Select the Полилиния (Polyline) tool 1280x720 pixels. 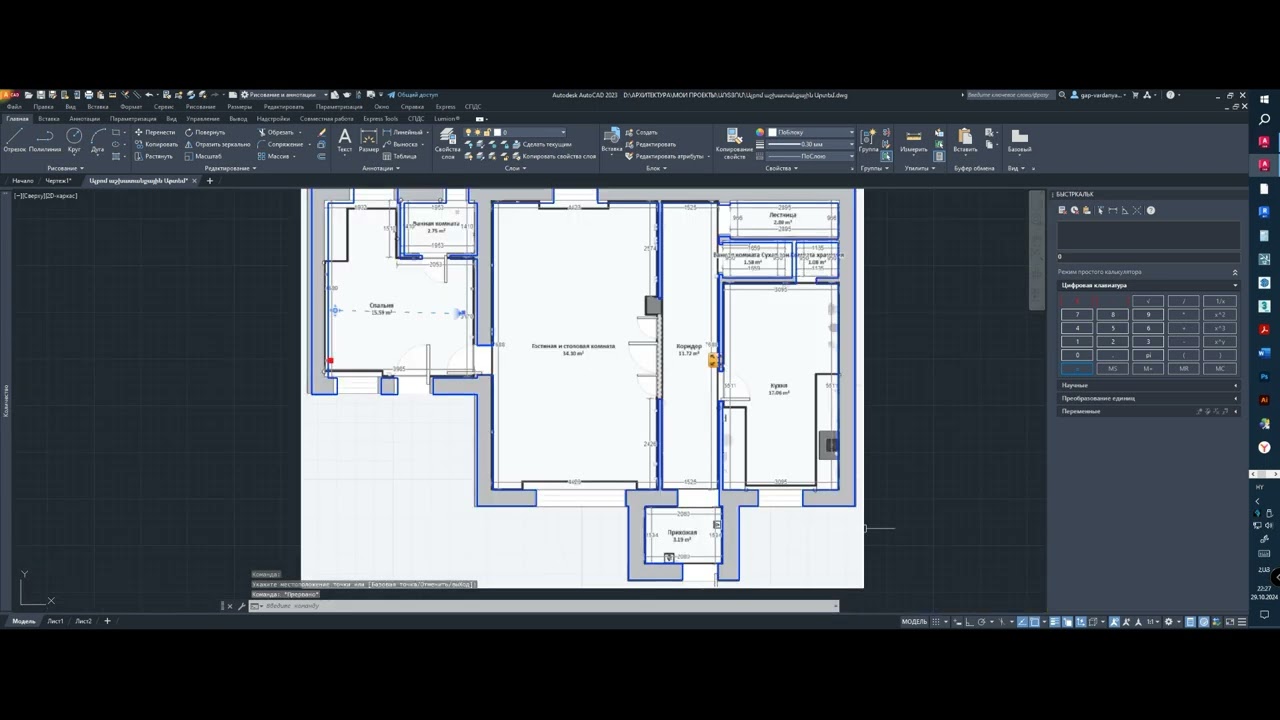[44, 139]
